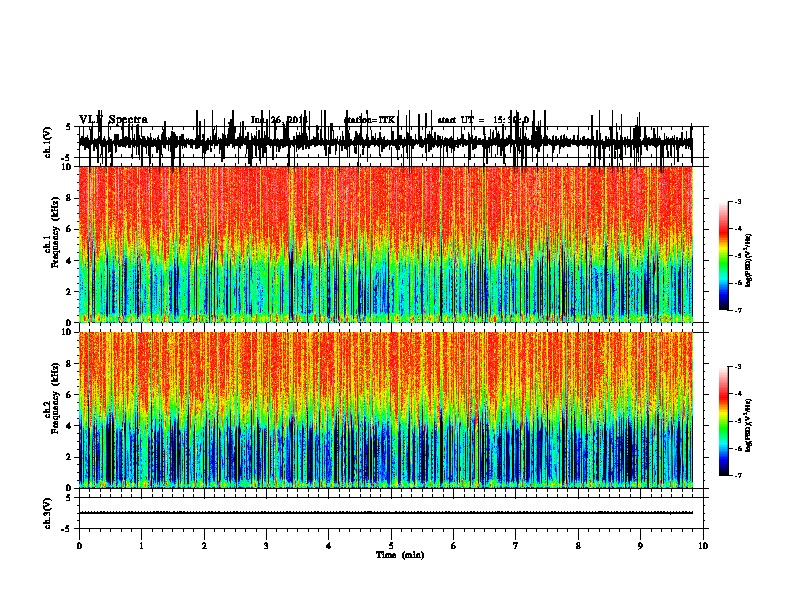
Task: Click the time-axis tick label '4'
Action: (x=328, y=546)
